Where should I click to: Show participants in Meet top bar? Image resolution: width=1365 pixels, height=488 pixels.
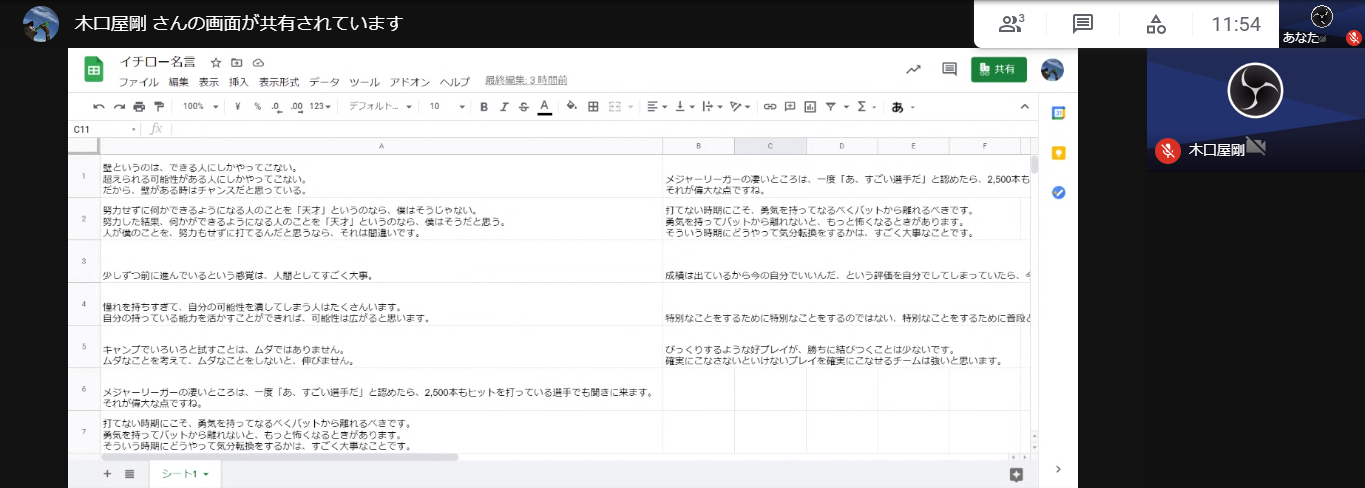(x=1012, y=23)
